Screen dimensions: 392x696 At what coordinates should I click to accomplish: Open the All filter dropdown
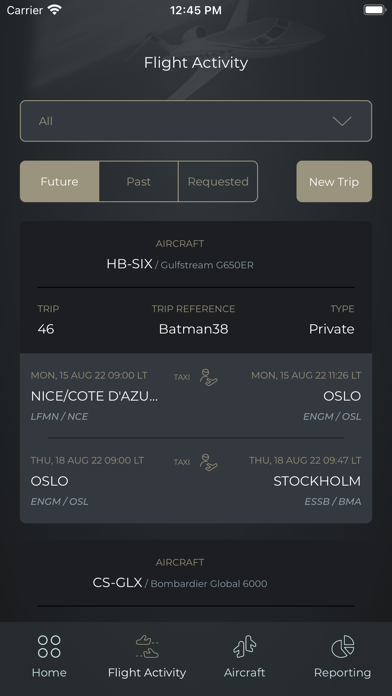[196, 121]
